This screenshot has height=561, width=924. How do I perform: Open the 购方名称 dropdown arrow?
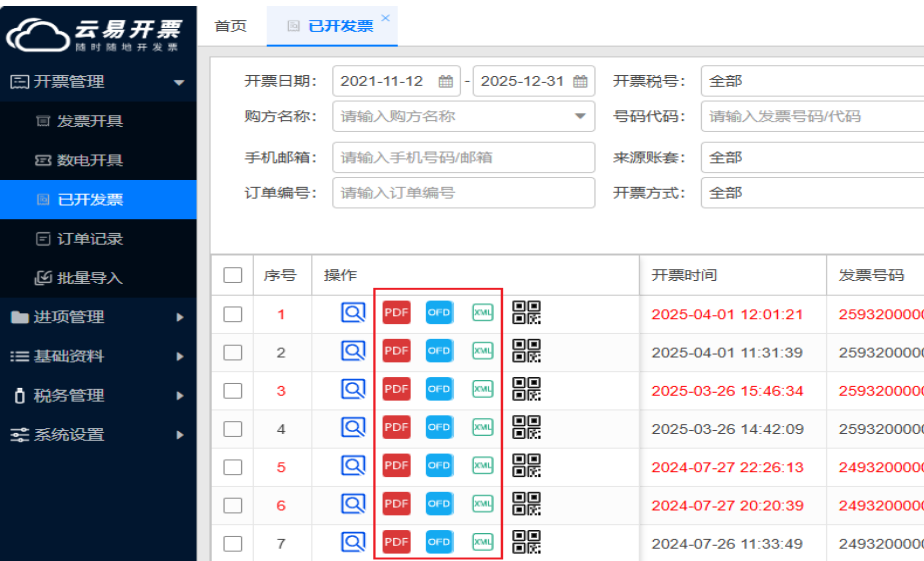point(580,117)
